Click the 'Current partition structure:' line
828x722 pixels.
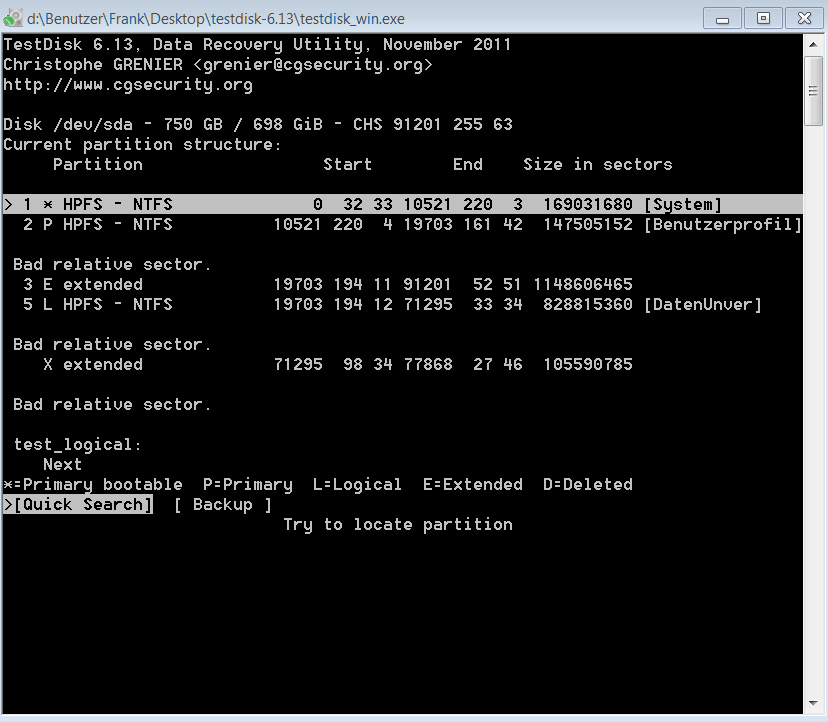pyautogui.click(x=143, y=144)
